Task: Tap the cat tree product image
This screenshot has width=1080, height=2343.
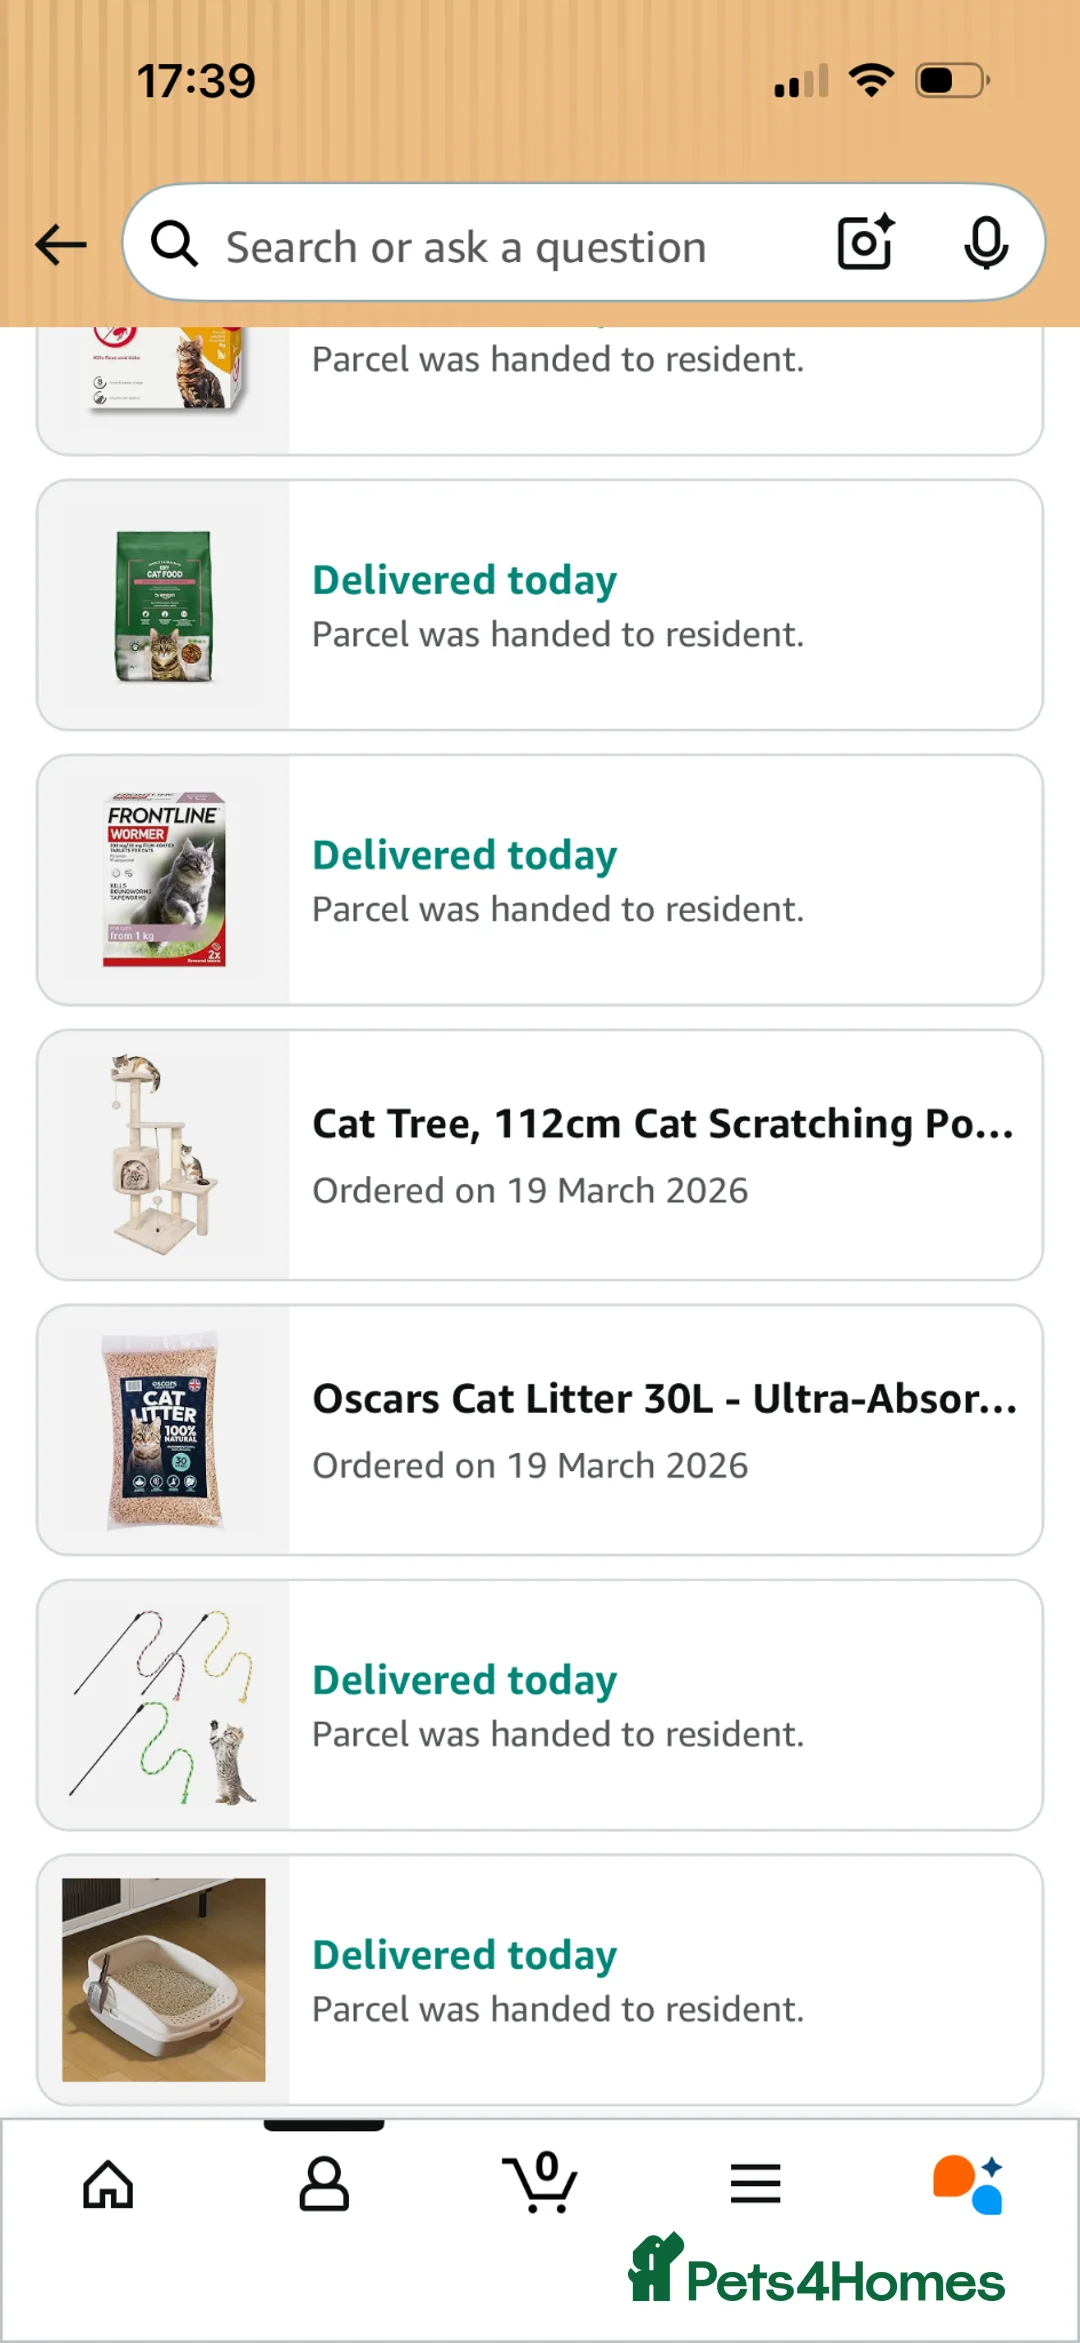Action: point(164,1155)
